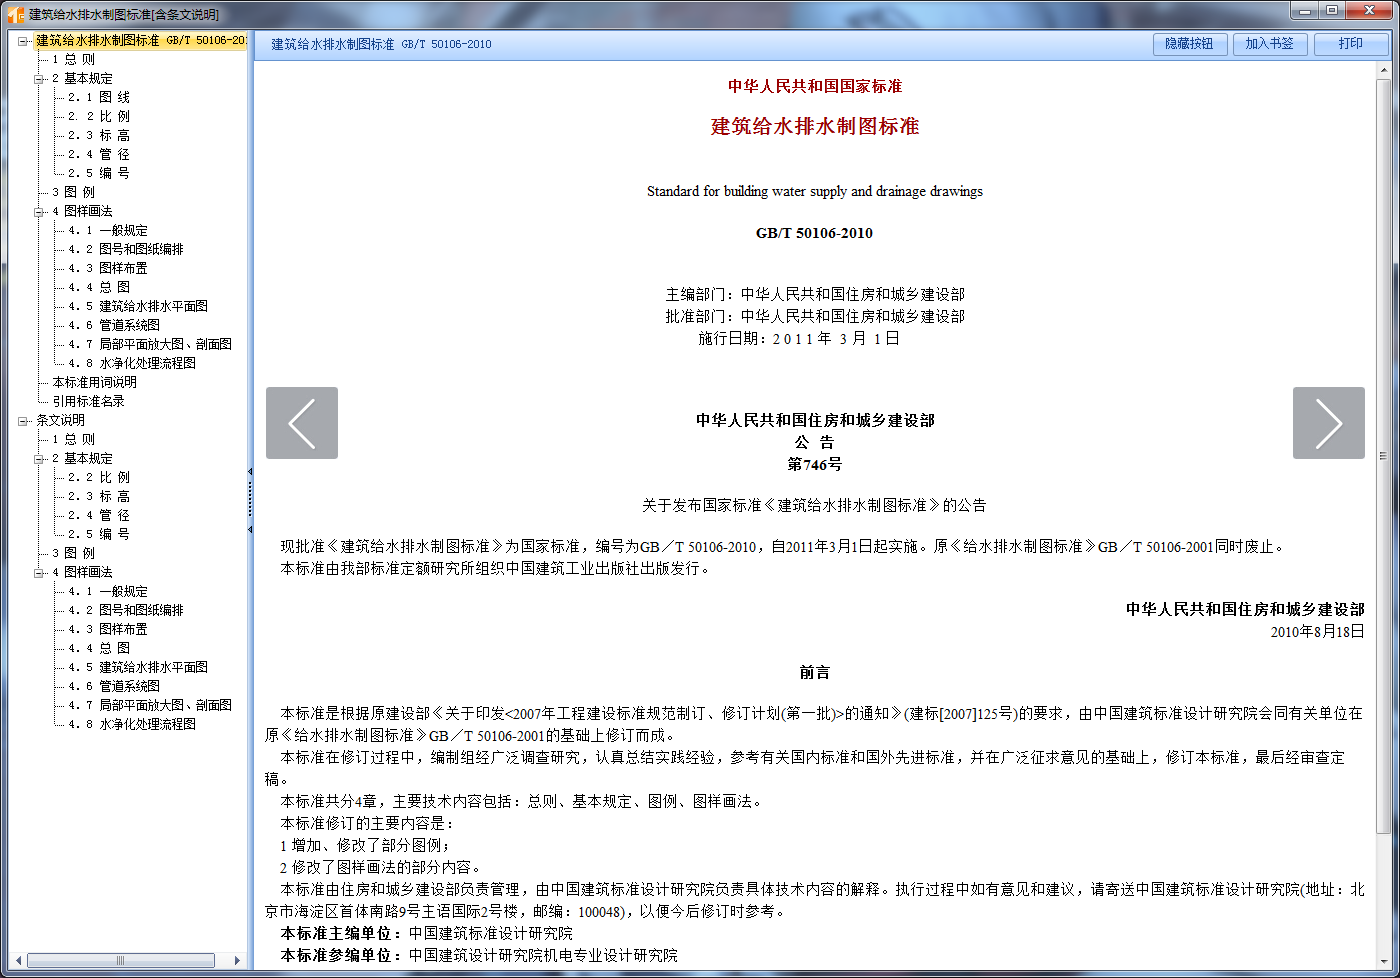The height and width of the screenshot is (978, 1400).
Task: Open 4.1 一般规定 in the main standard section
Action: point(108,231)
